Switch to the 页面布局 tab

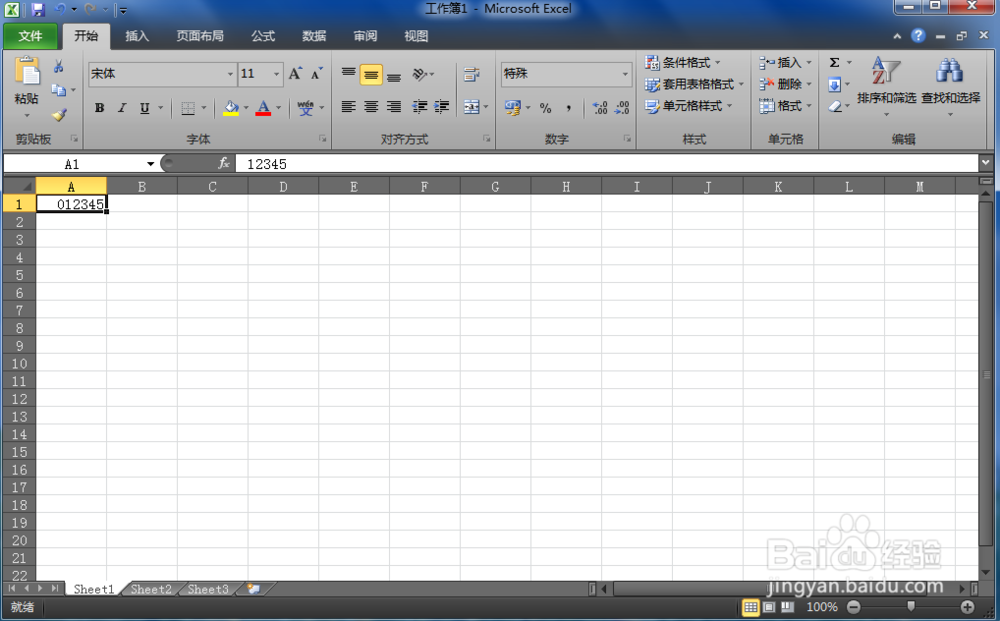[200, 36]
